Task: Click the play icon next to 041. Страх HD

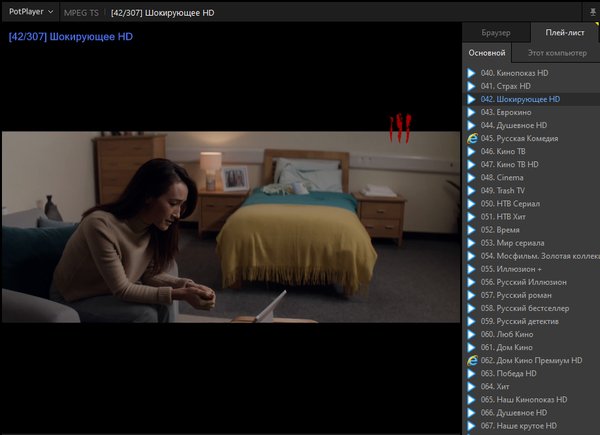Action: pos(472,86)
